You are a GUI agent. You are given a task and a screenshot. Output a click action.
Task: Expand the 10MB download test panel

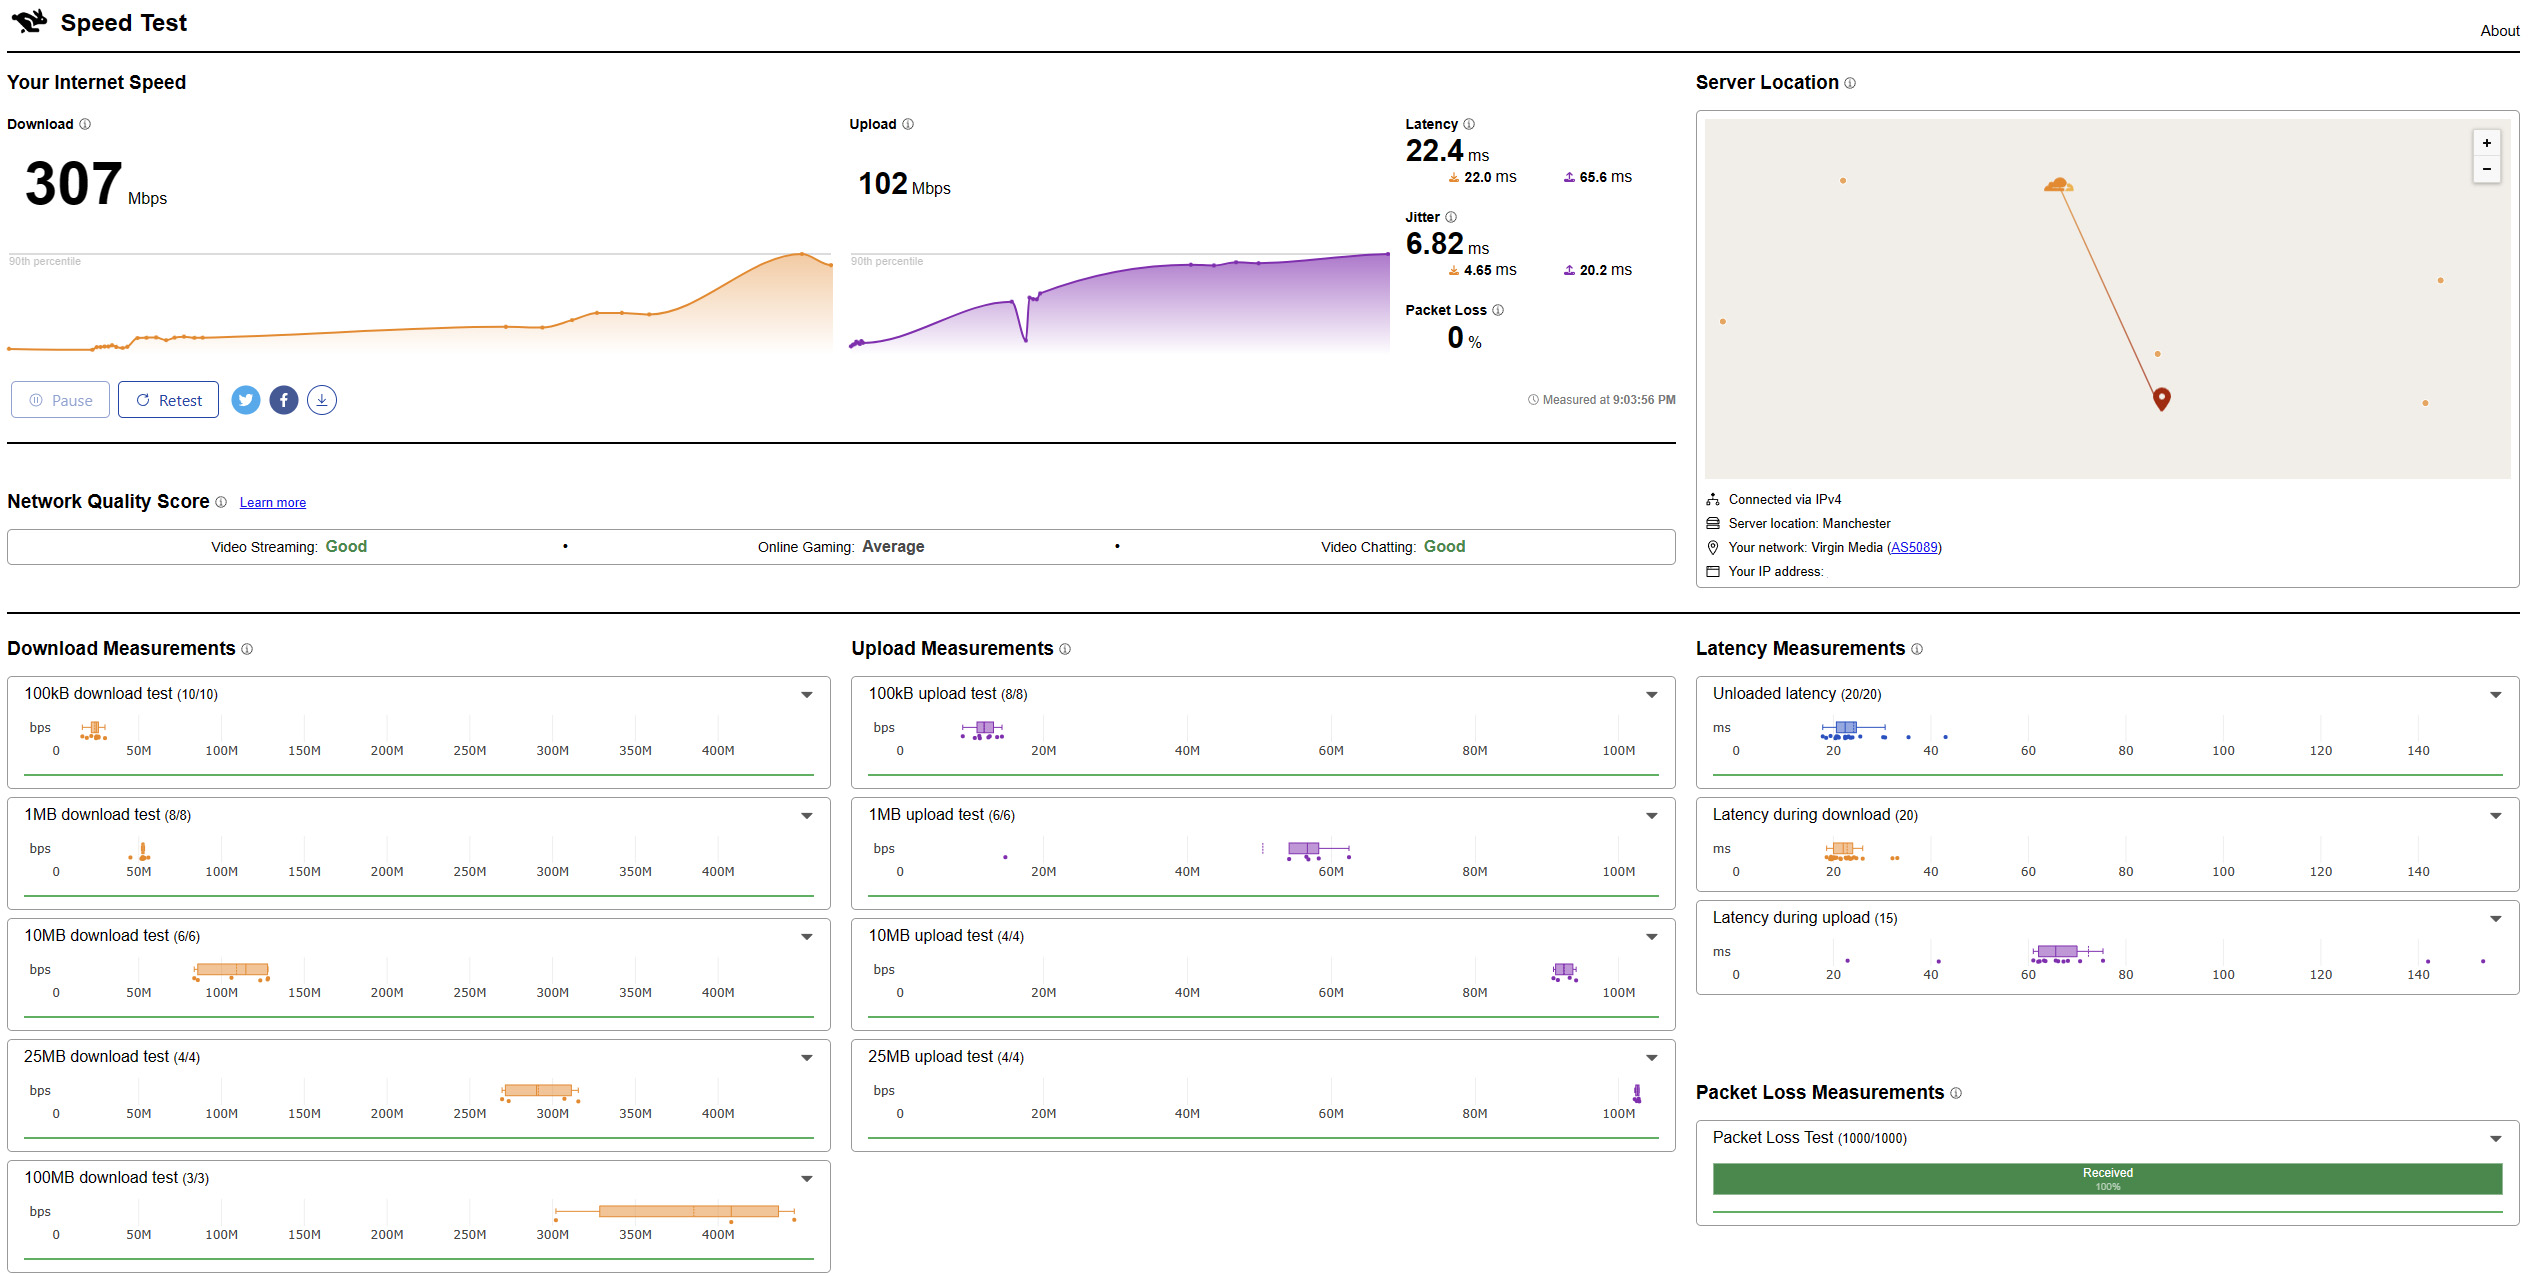[x=806, y=937]
